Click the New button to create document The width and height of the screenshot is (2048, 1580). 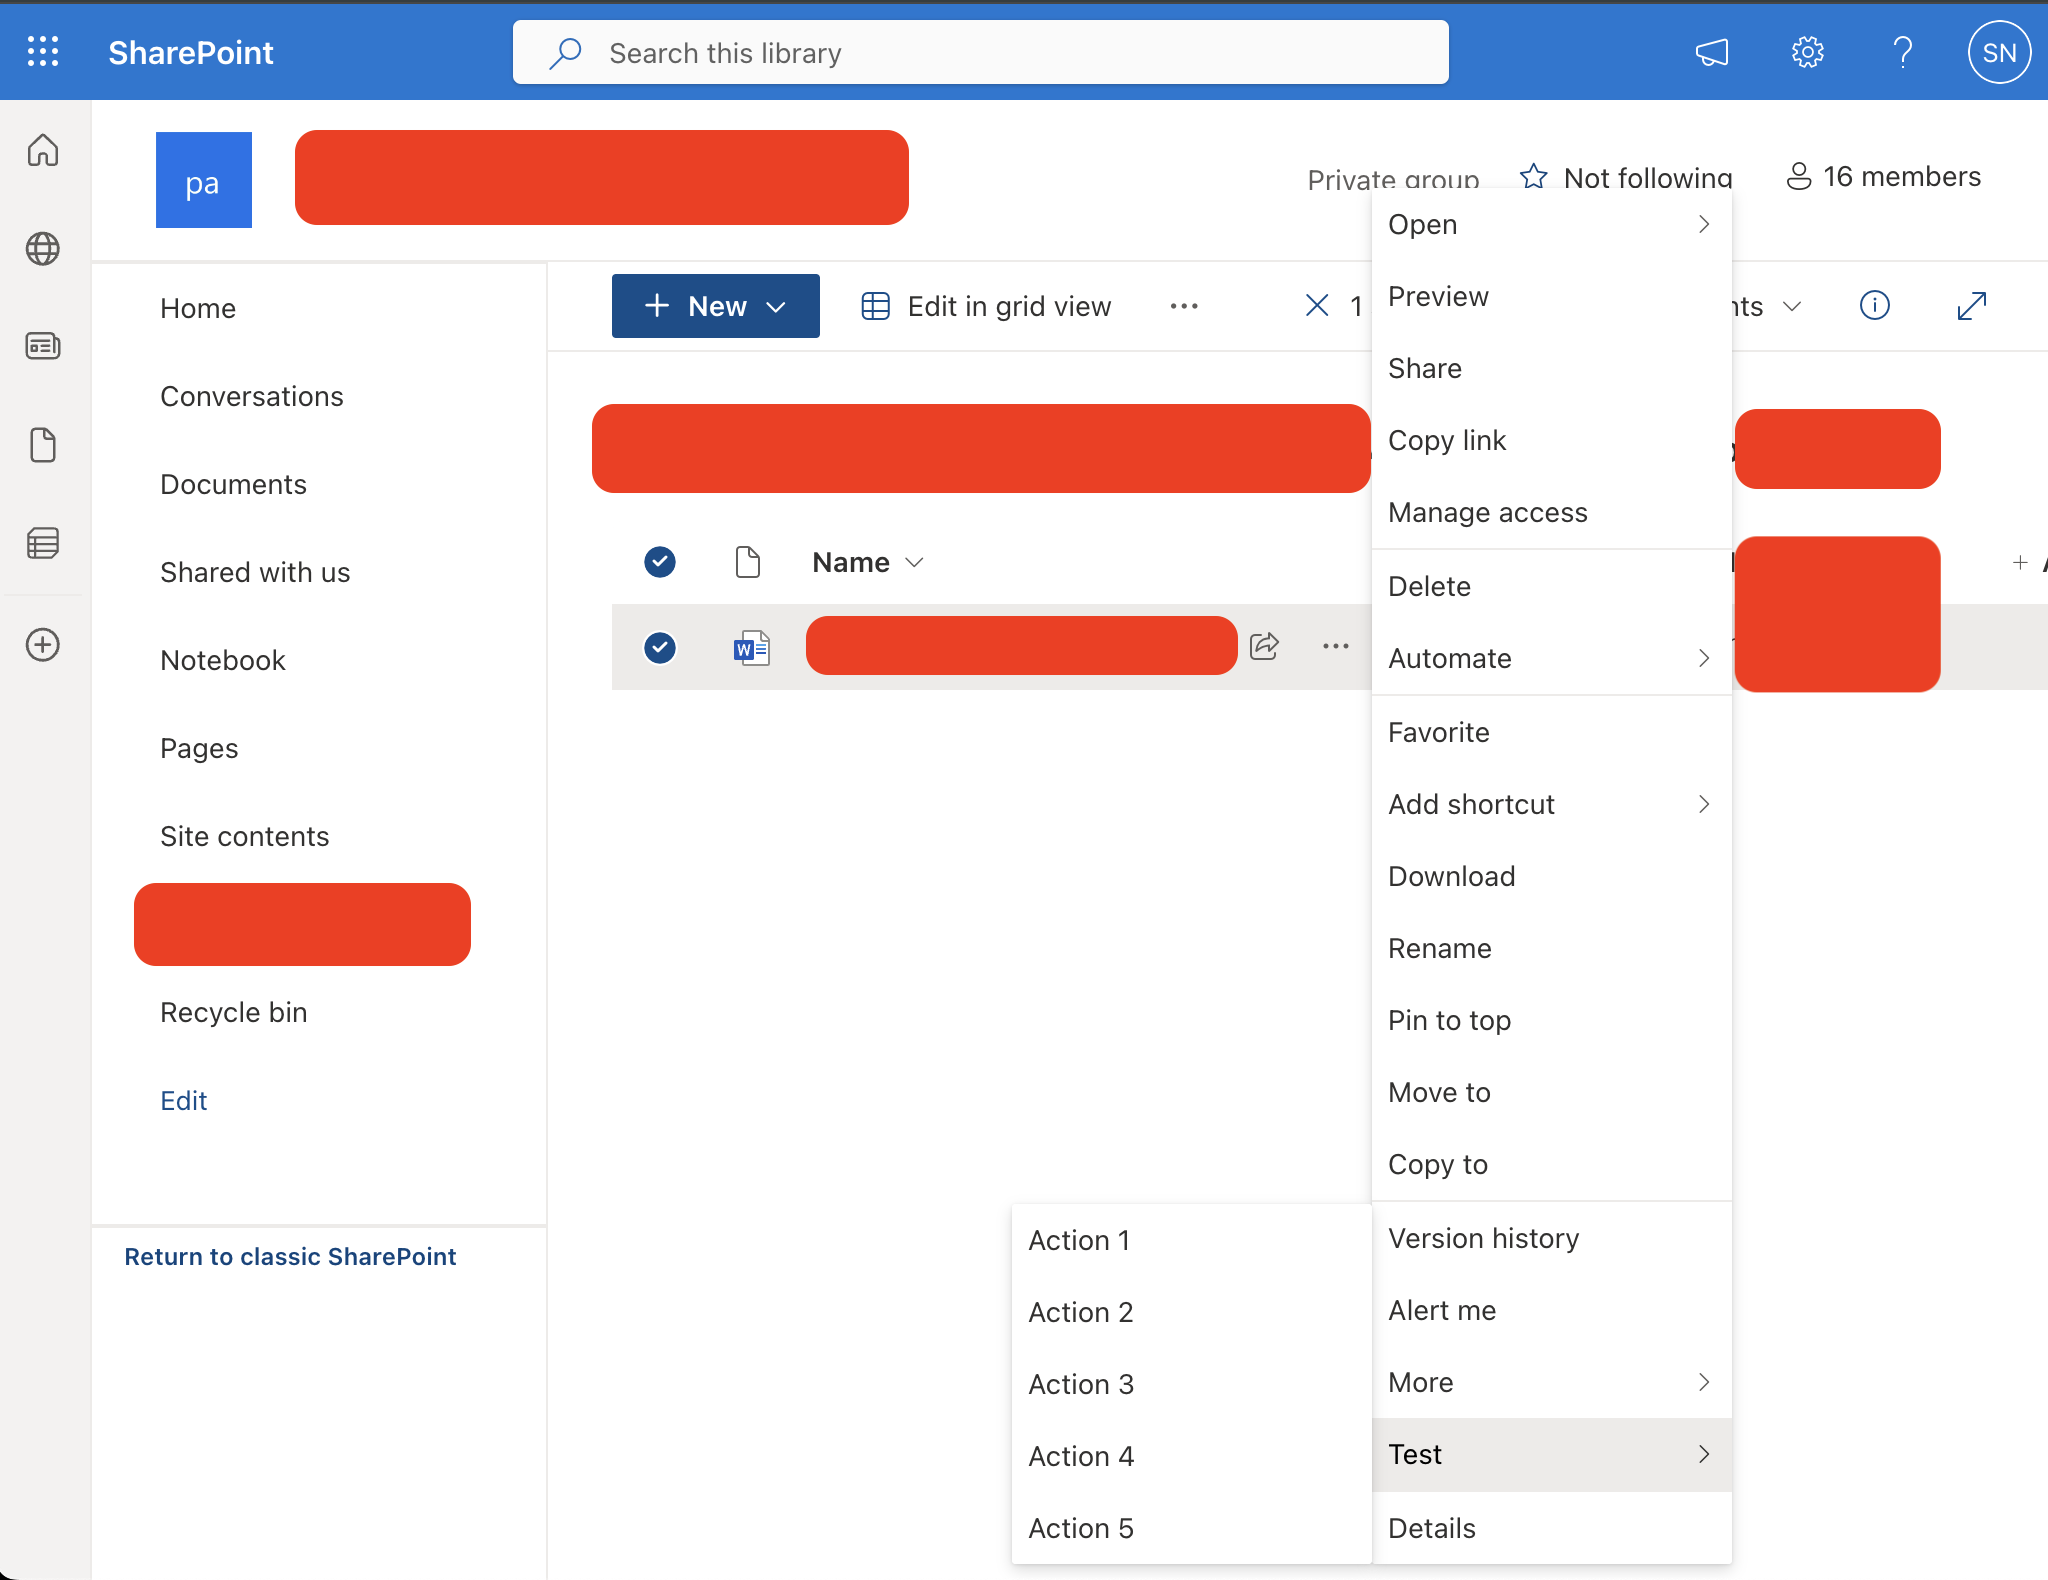(714, 304)
